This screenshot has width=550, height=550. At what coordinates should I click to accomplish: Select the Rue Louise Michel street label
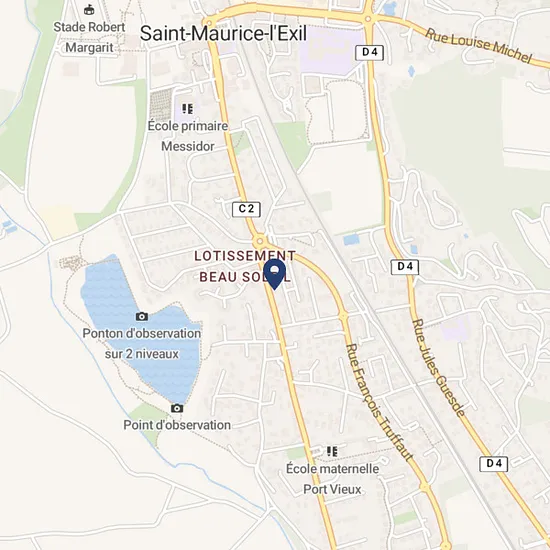pos(478,46)
